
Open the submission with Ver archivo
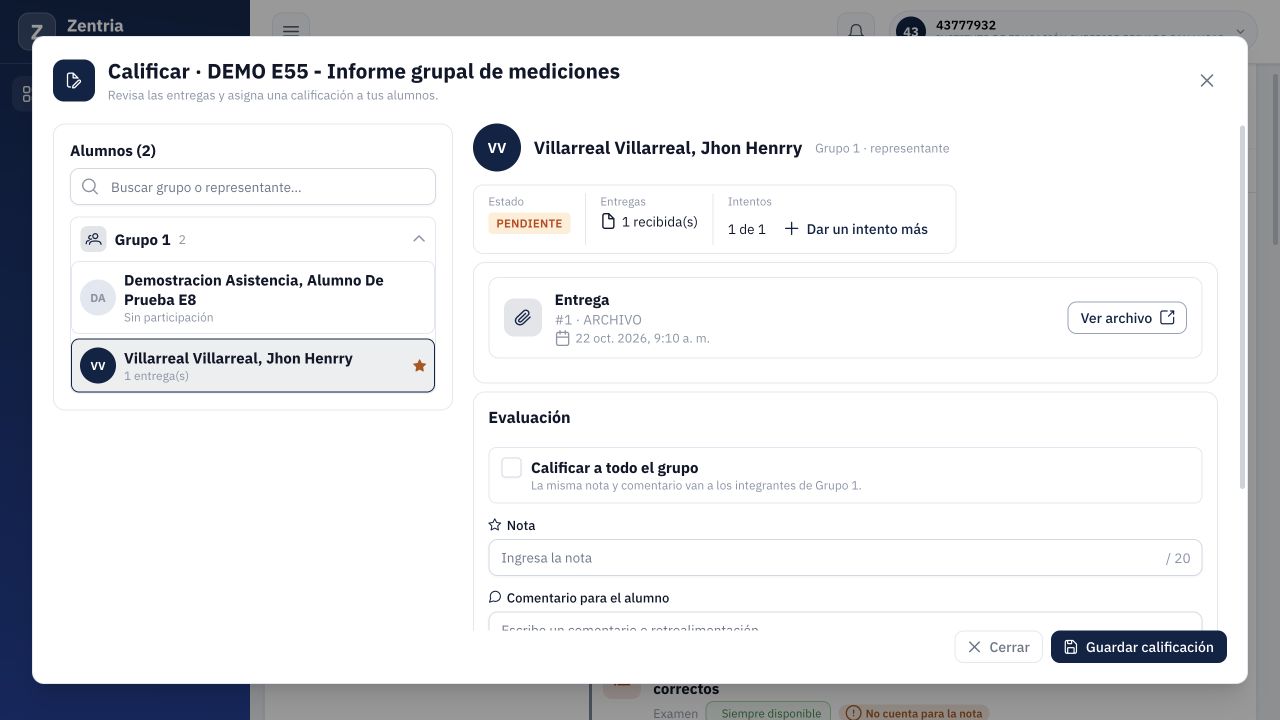(1127, 318)
